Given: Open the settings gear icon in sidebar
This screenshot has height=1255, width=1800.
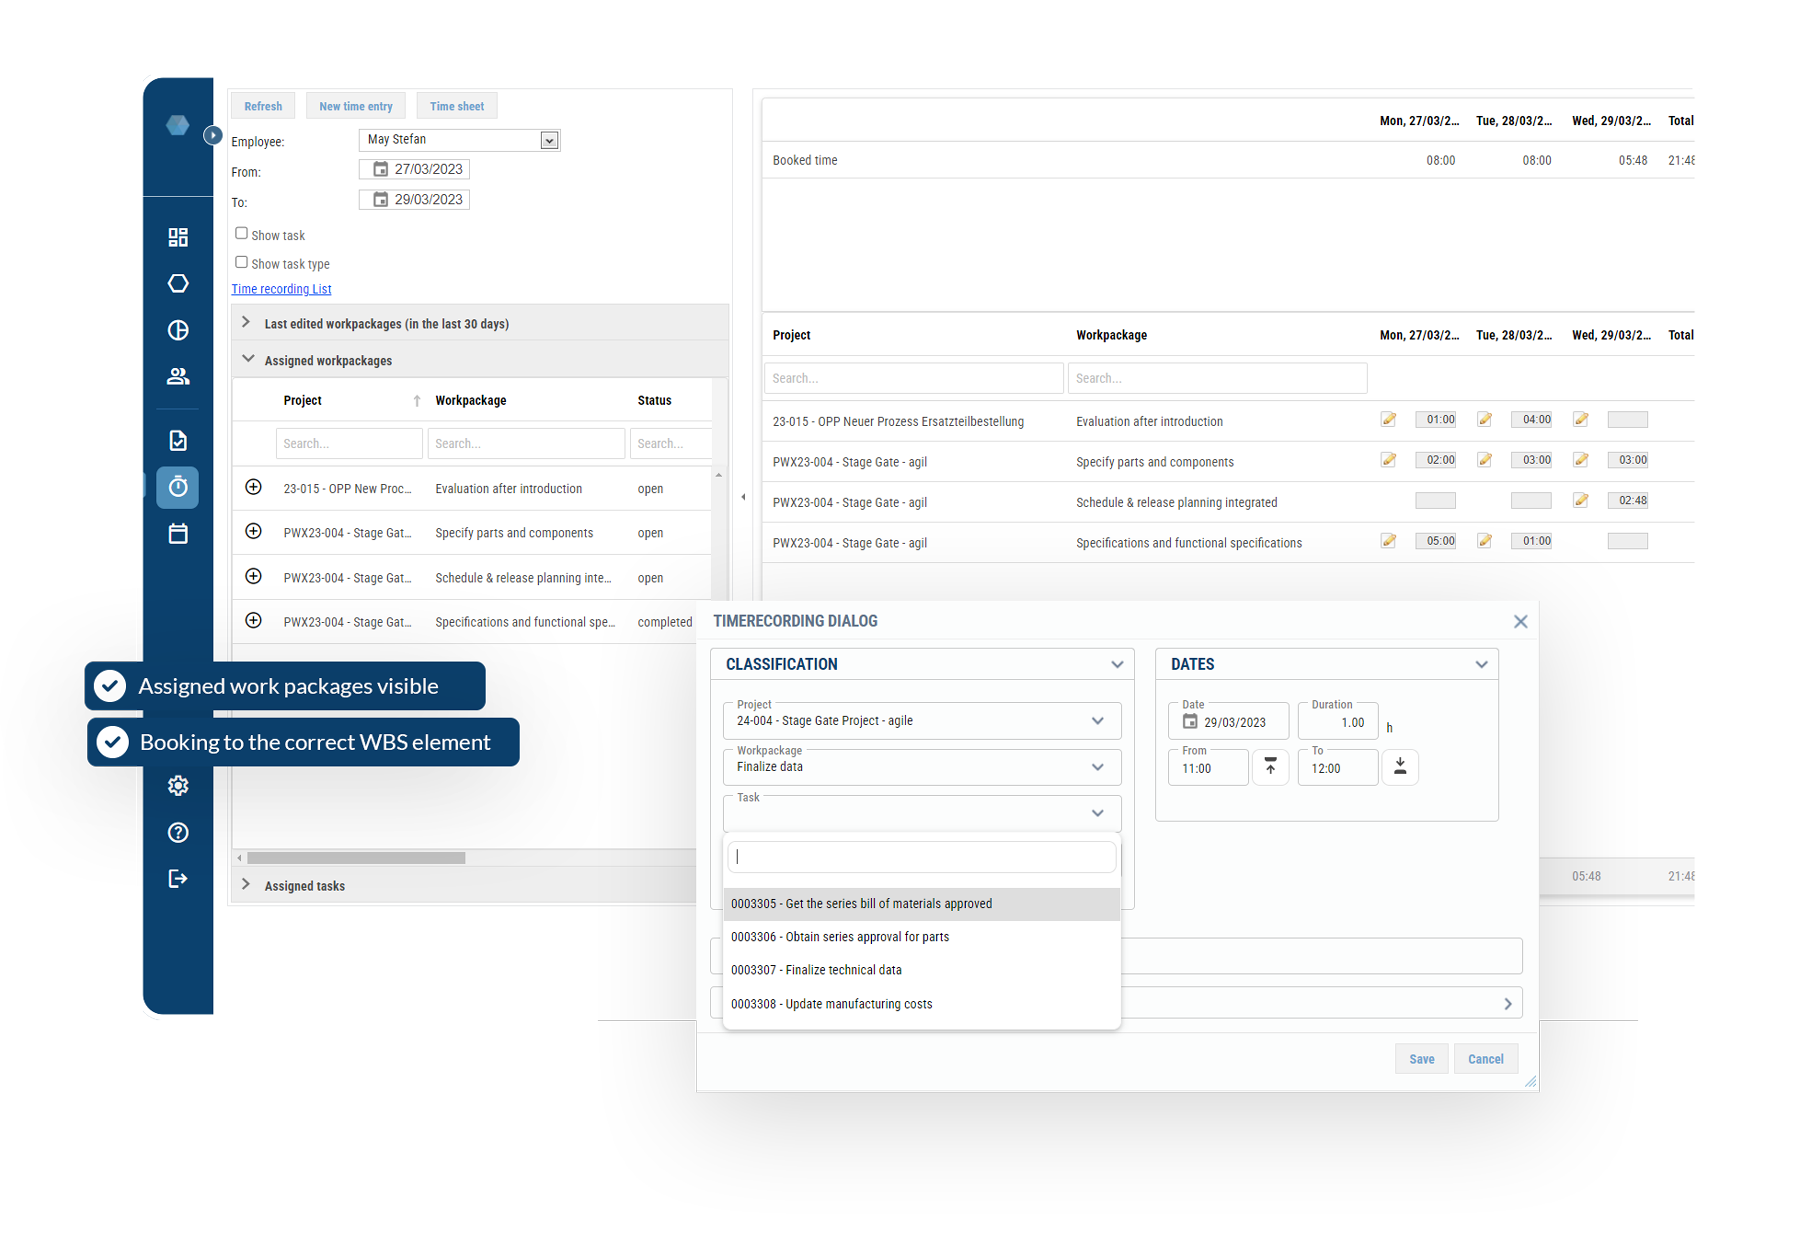Looking at the screenshot, I should (x=178, y=785).
